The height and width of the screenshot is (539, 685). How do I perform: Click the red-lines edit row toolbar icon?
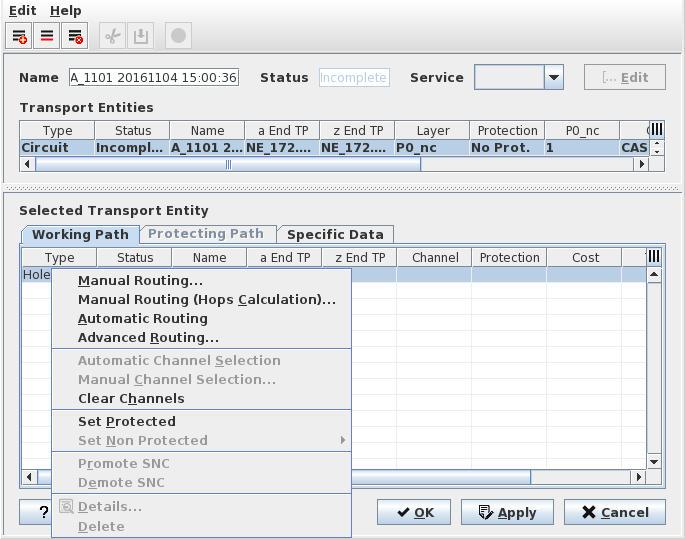pos(46,36)
